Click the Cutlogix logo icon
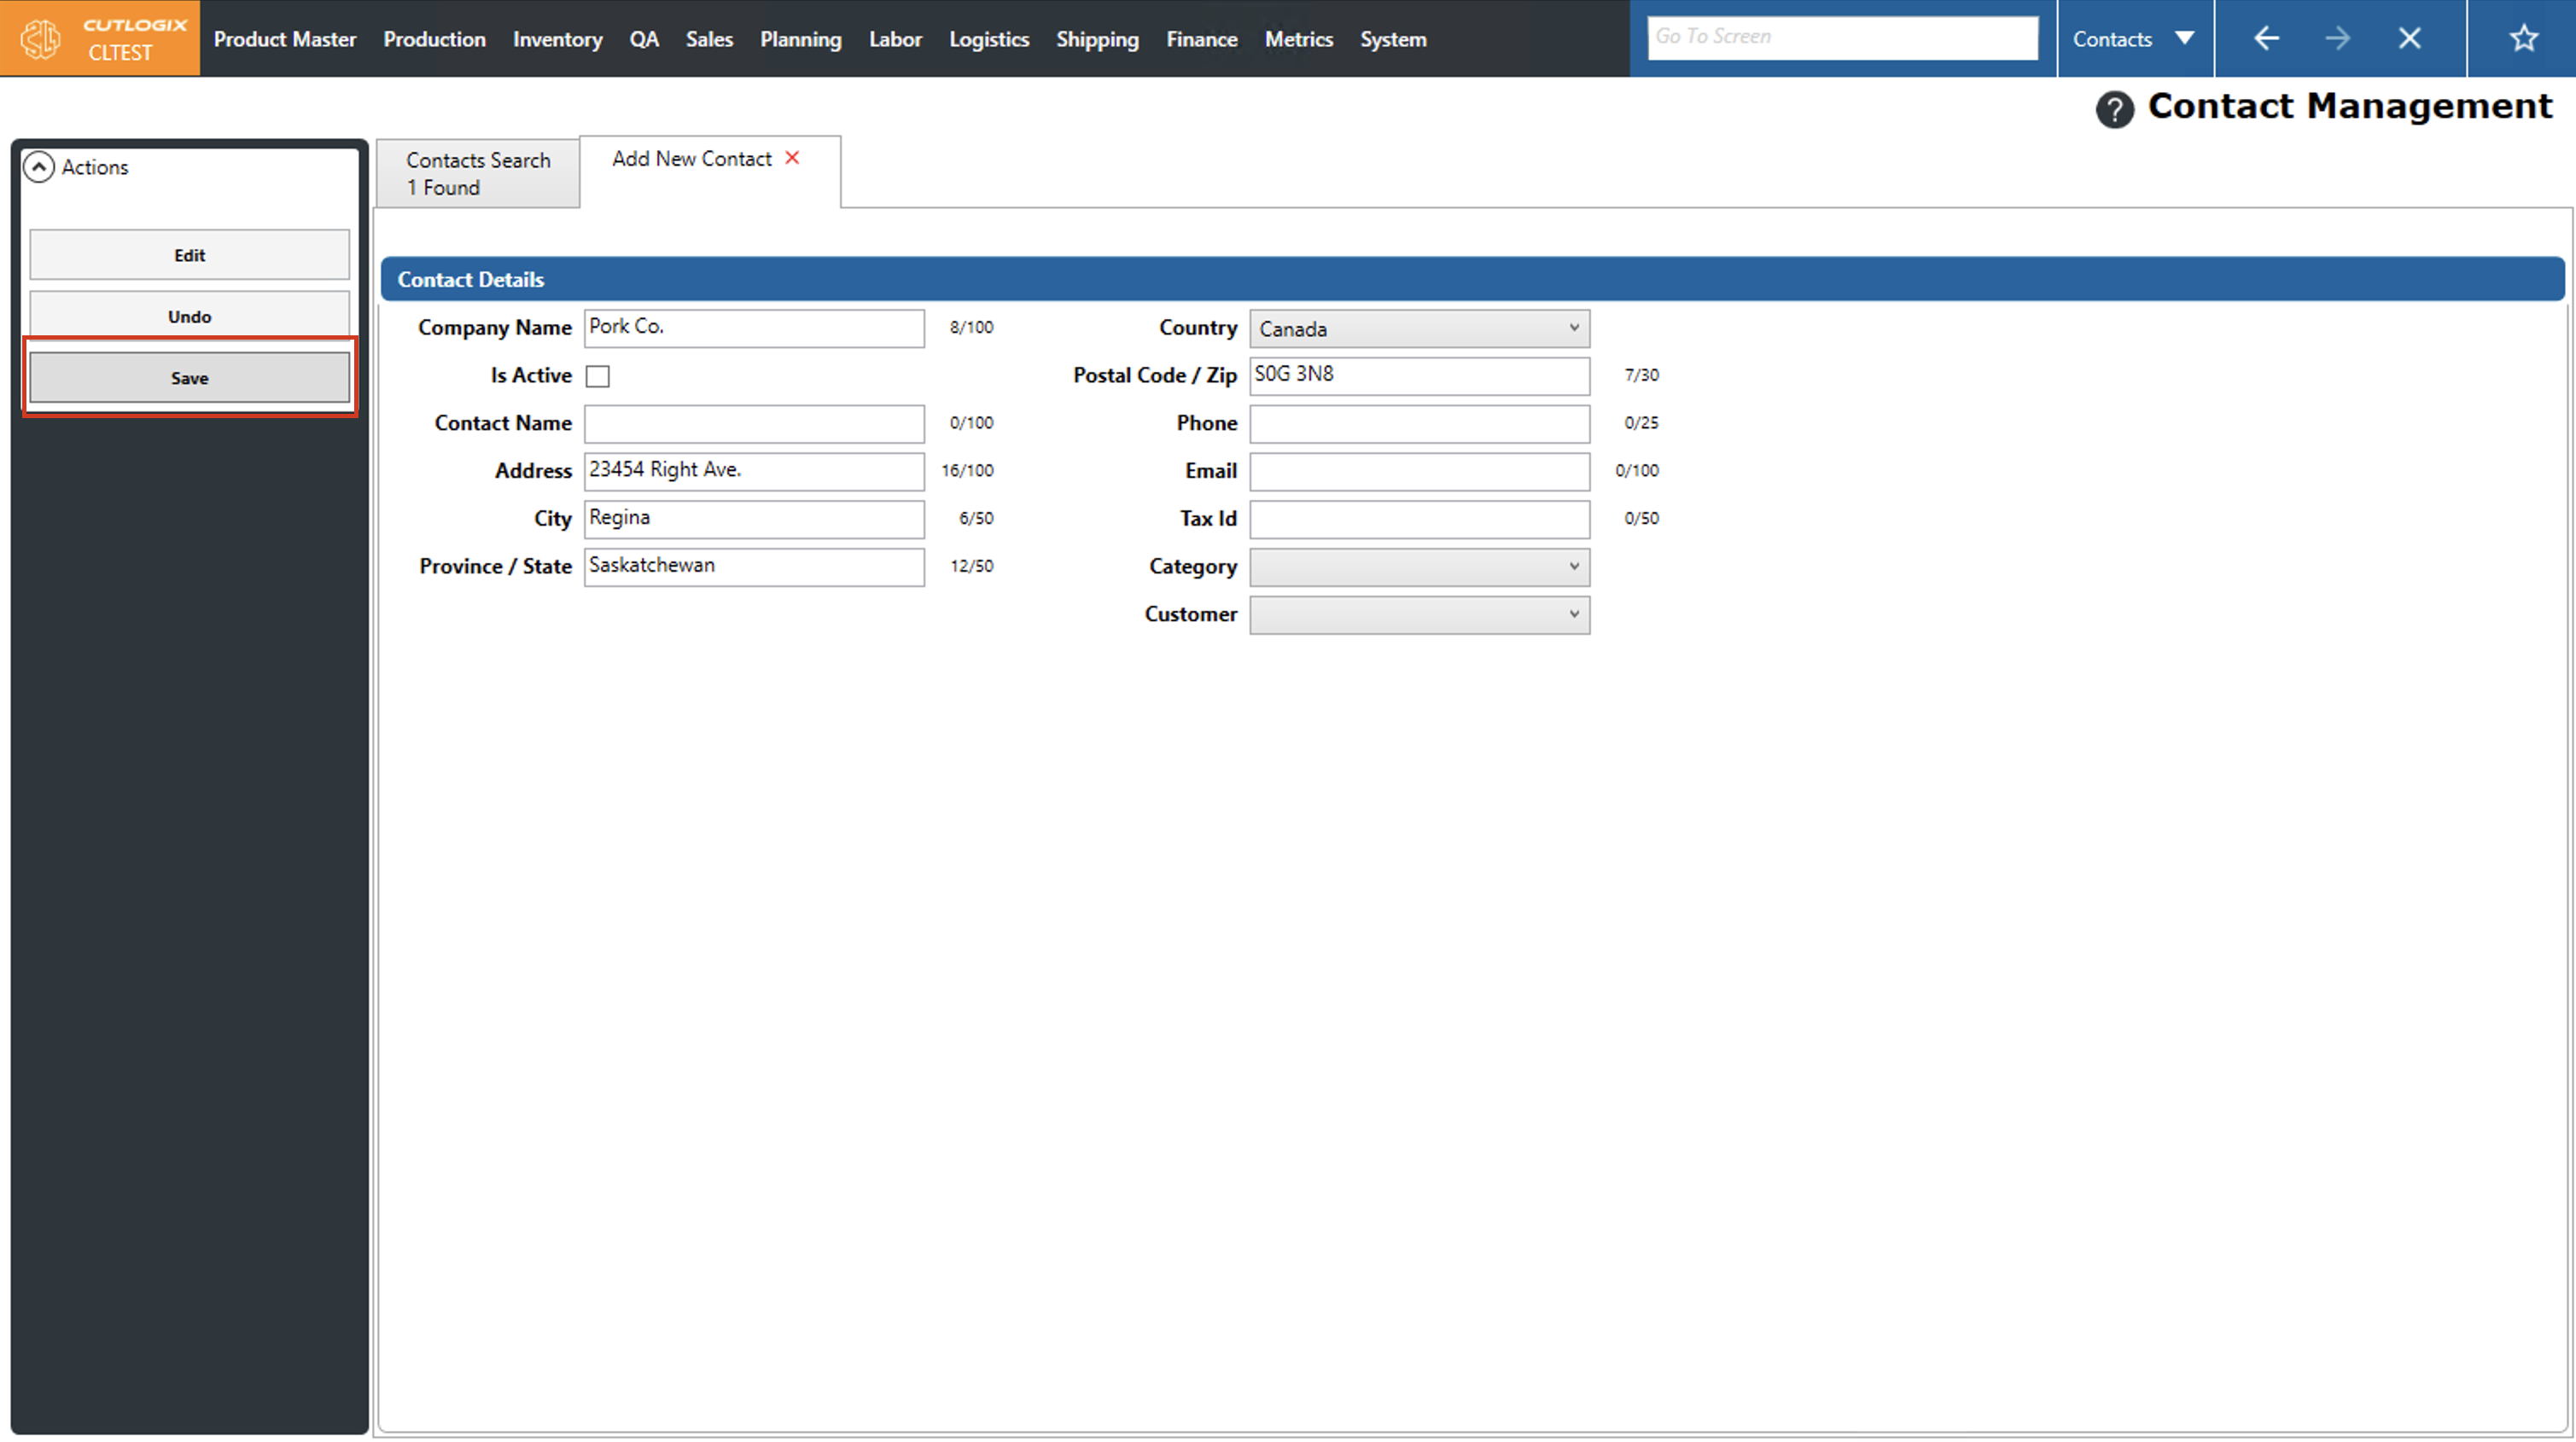 click(41, 39)
